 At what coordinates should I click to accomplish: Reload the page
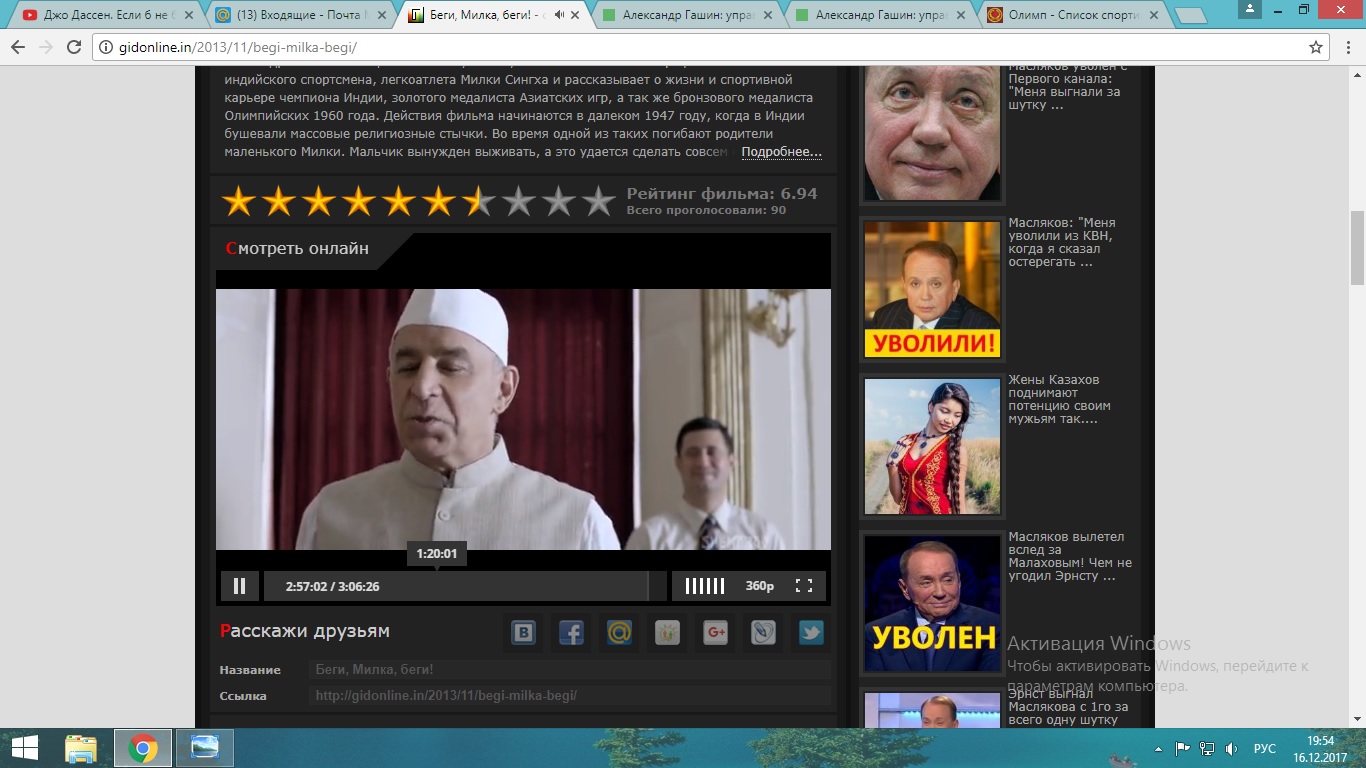(x=74, y=47)
